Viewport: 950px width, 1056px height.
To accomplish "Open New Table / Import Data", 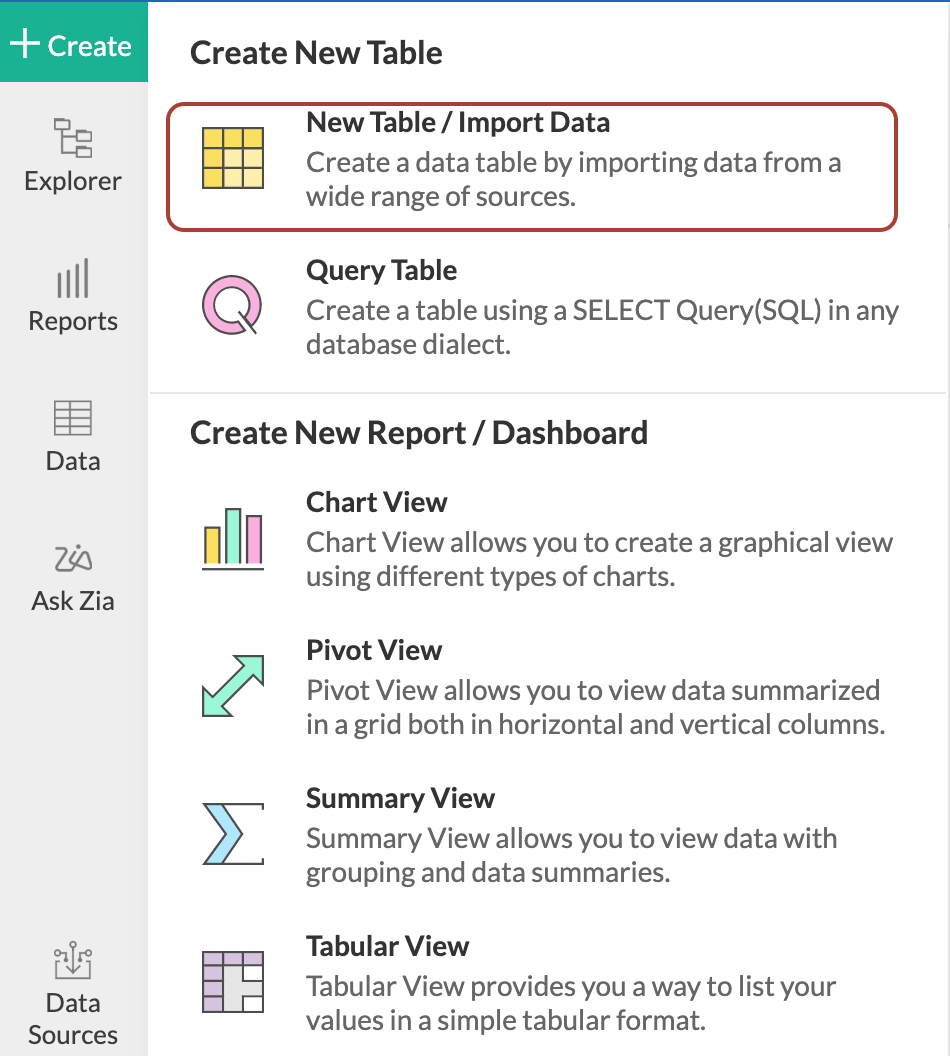I will [458, 122].
